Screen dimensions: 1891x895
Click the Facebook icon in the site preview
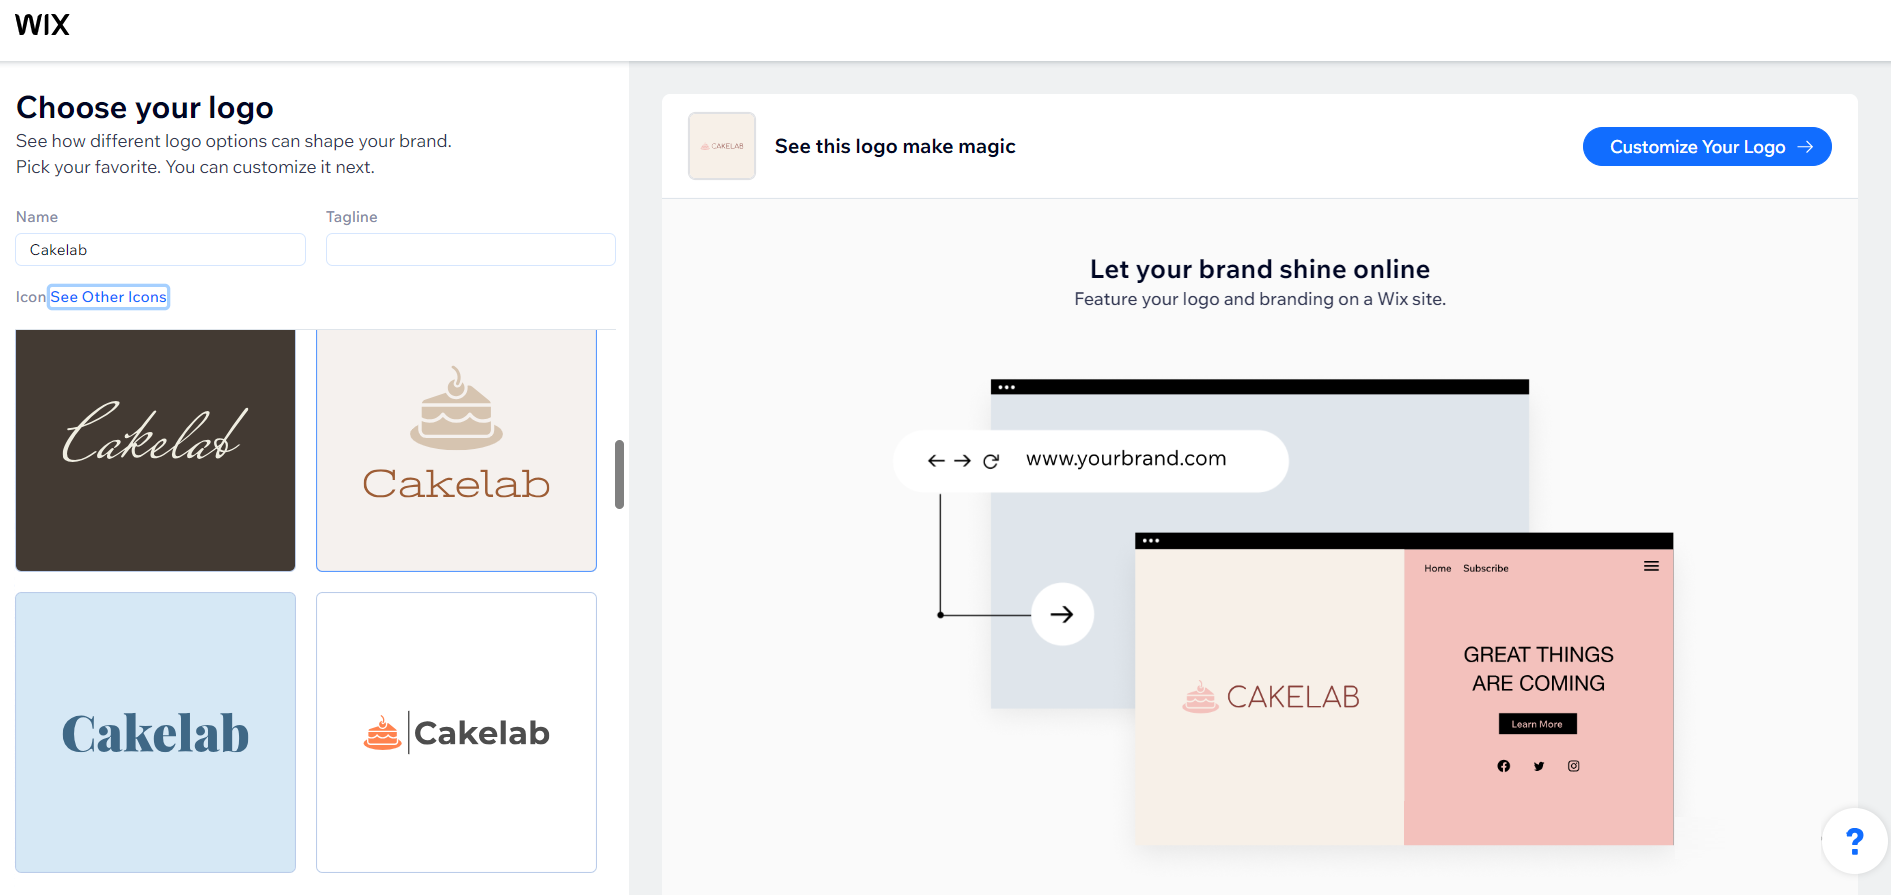tap(1503, 766)
